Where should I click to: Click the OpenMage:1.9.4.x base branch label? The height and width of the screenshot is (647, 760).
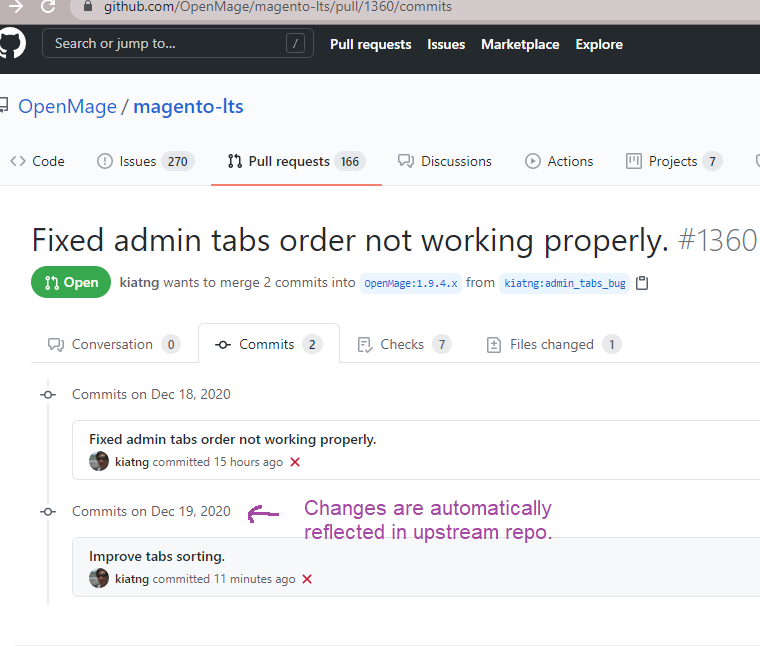pos(411,283)
